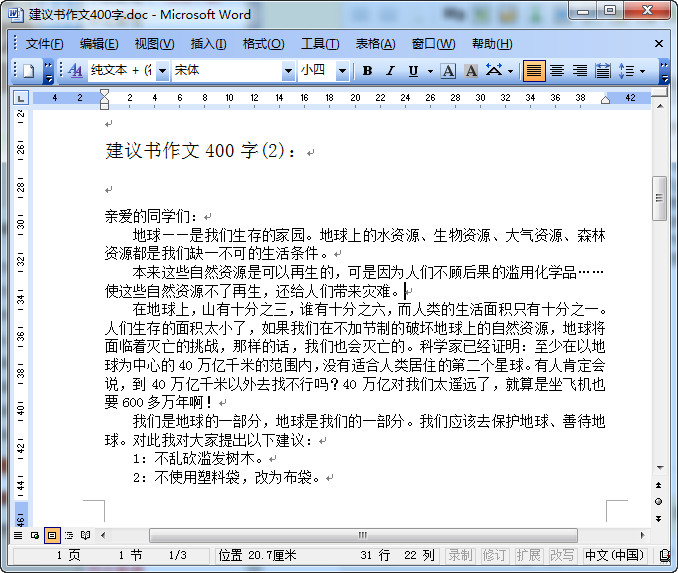Apply the Character Border icon
This screenshot has width=678, height=573.
[448, 71]
